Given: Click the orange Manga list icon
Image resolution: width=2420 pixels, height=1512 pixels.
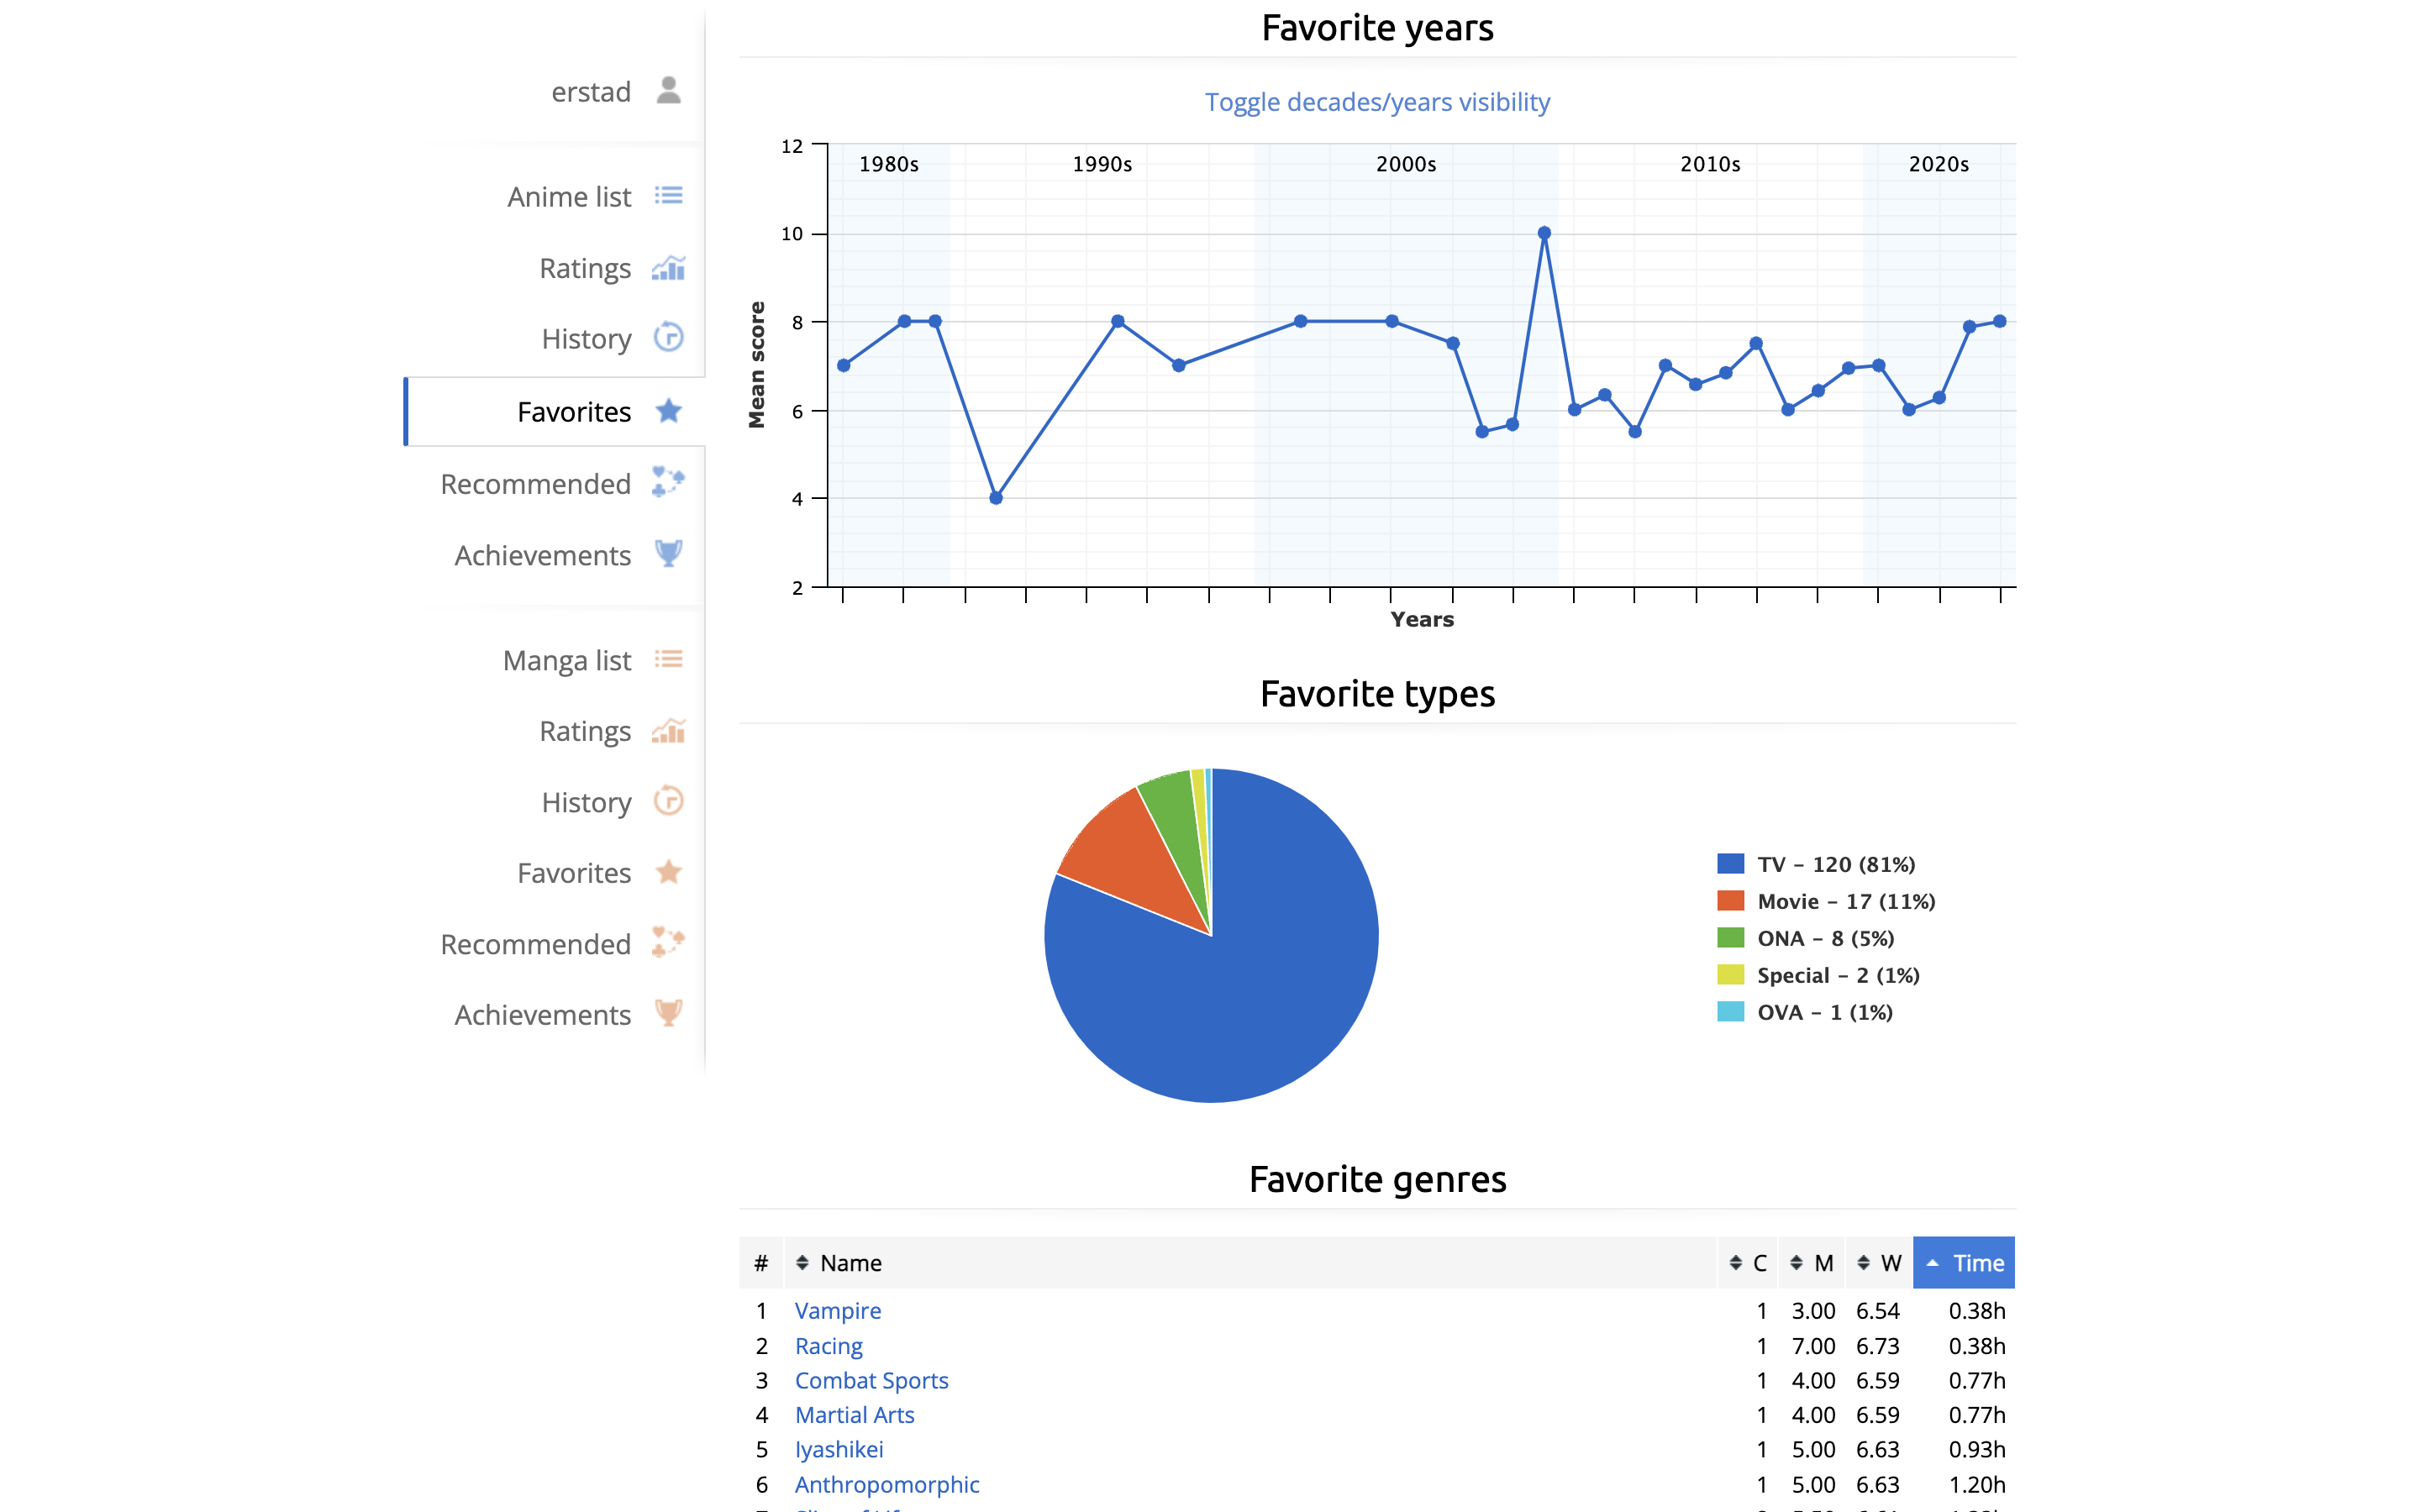Looking at the screenshot, I should pyautogui.click(x=668, y=659).
